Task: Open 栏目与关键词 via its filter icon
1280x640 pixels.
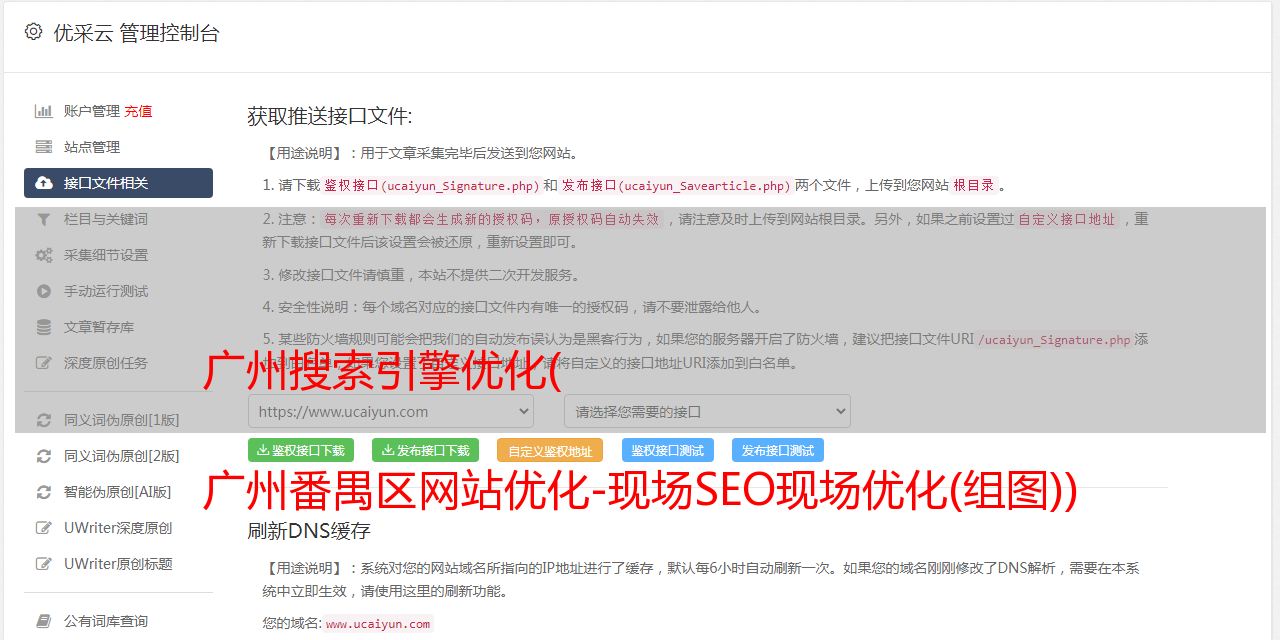Action: 44,219
